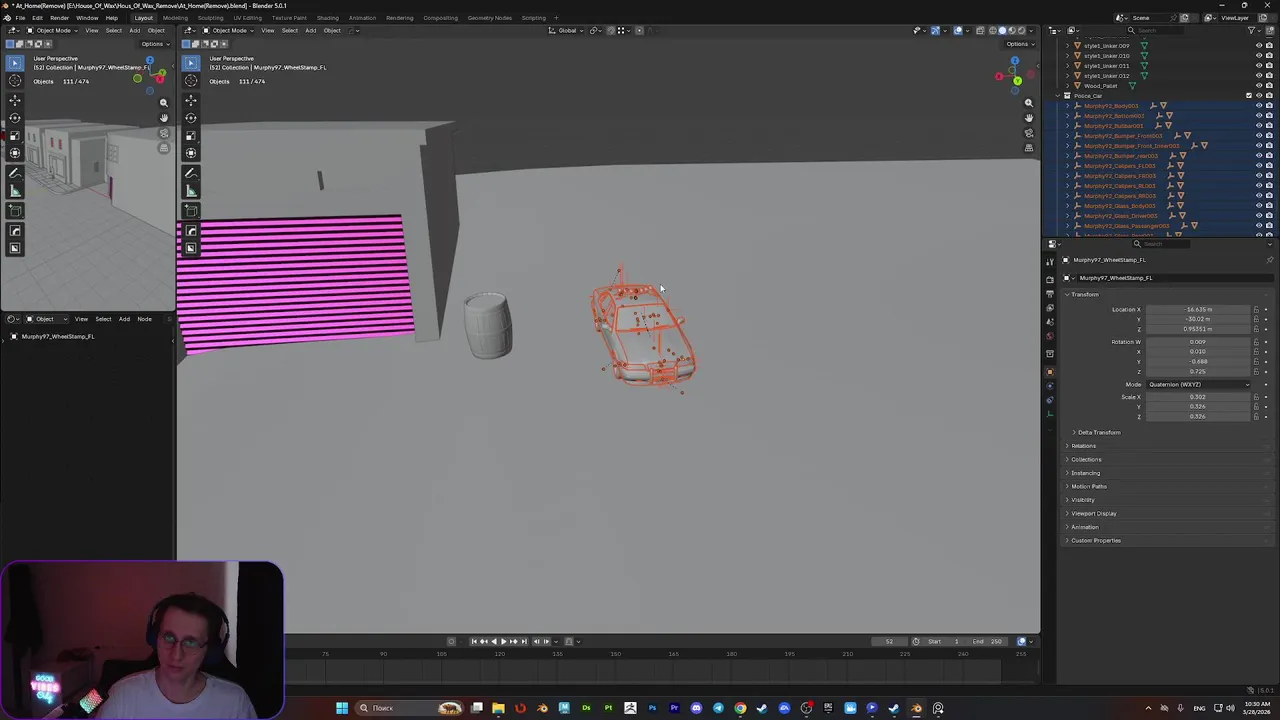Open the Object properties tab
This screenshot has width=1280, height=720.
click(1050, 372)
